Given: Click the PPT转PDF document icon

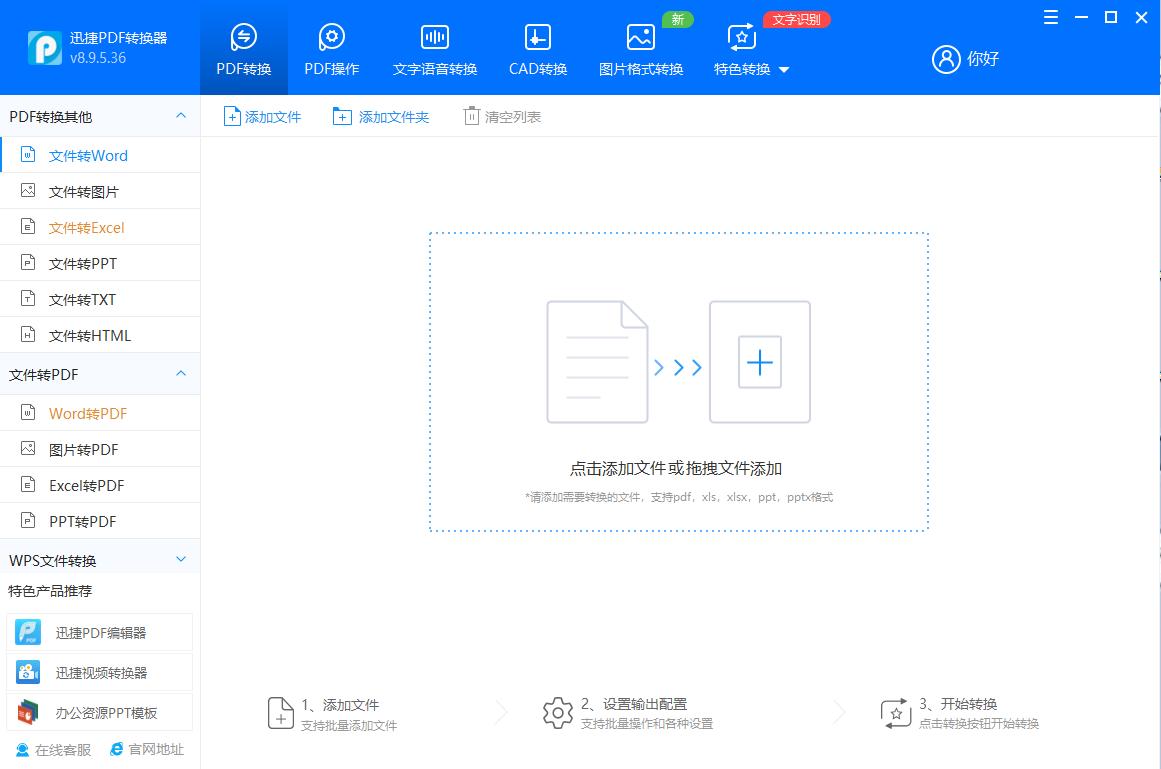Looking at the screenshot, I should click(x=28, y=520).
